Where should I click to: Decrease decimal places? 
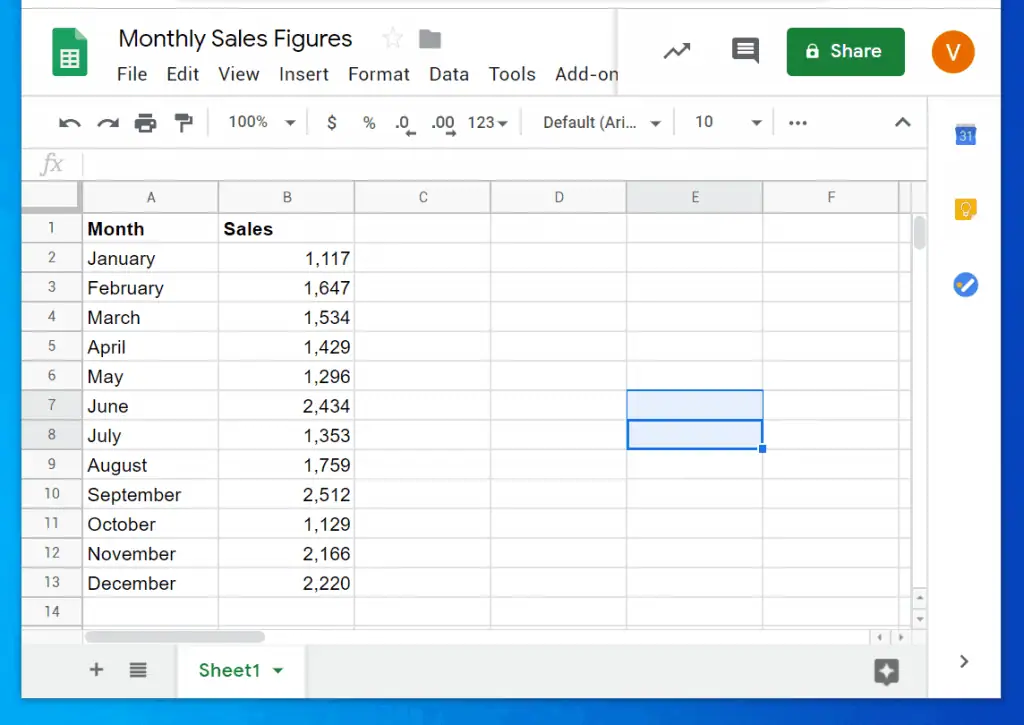(404, 122)
